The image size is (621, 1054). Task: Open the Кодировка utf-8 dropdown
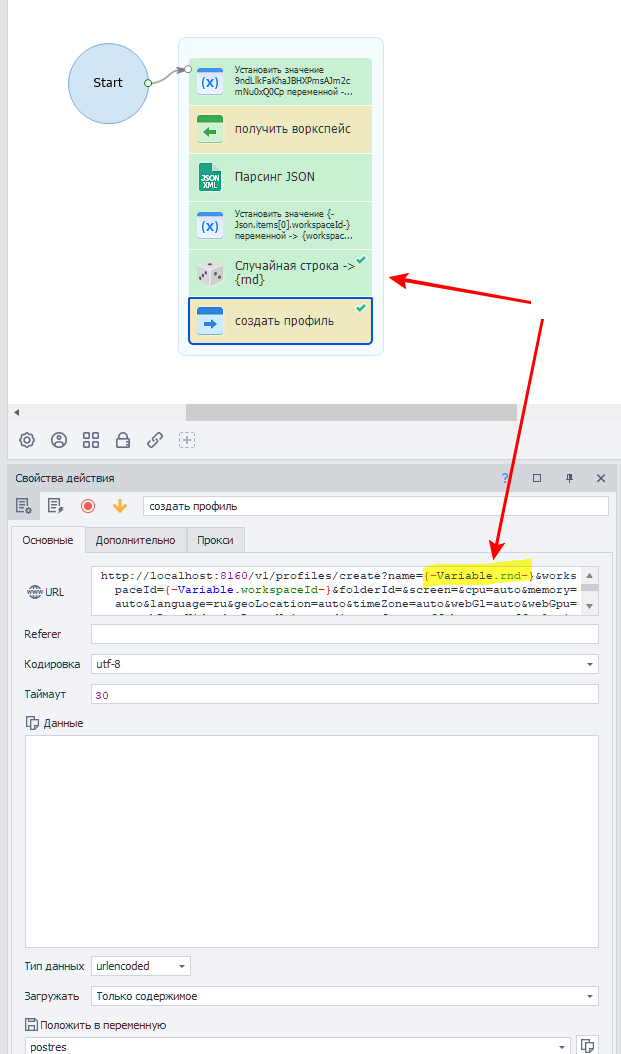tap(345, 664)
